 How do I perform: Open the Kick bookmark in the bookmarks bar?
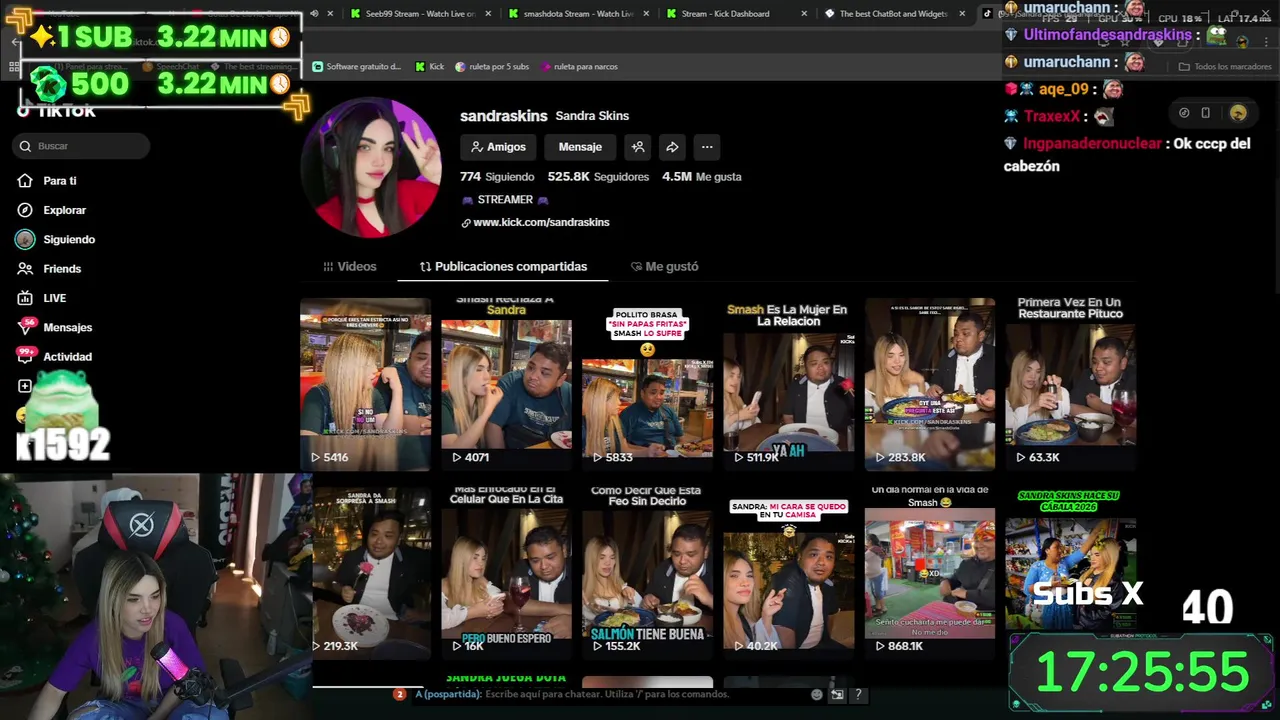tap(429, 67)
